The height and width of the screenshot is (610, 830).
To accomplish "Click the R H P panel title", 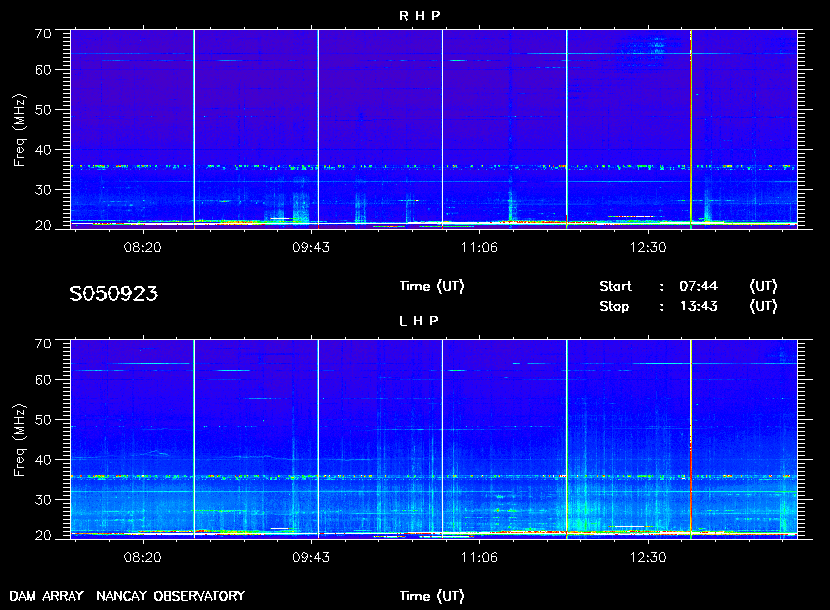I will (x=419, y=16).
